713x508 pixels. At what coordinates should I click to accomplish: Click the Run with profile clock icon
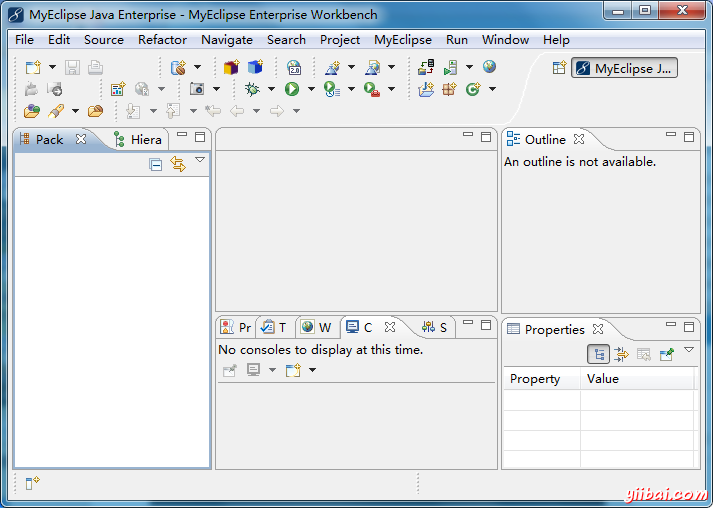[x=332, y=89]
